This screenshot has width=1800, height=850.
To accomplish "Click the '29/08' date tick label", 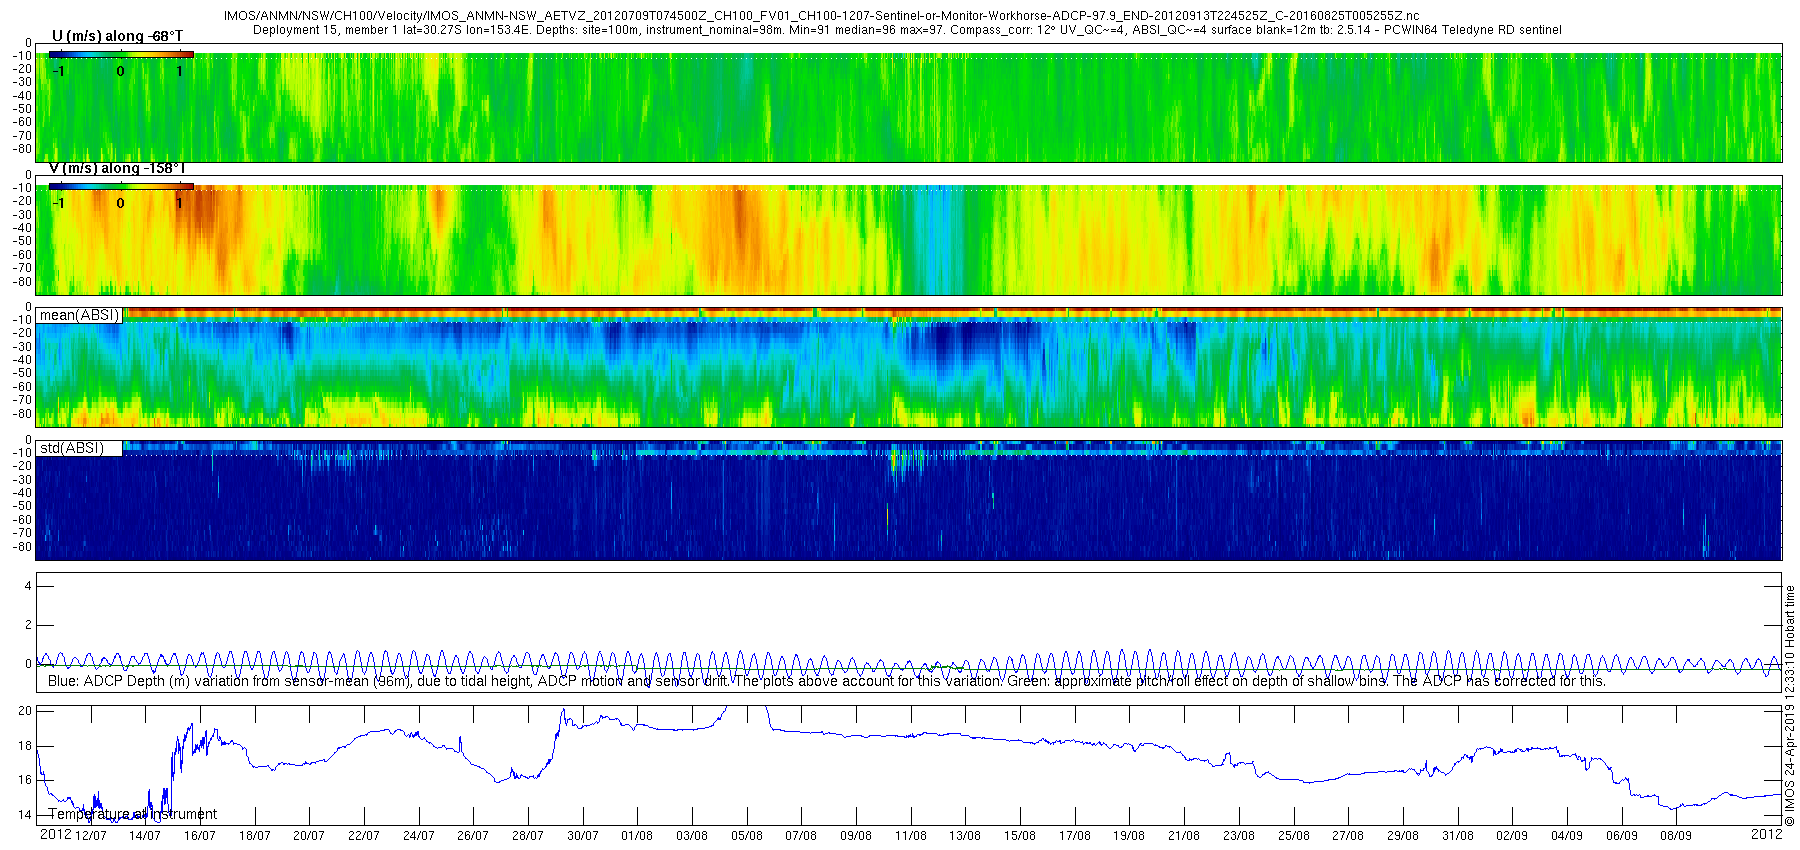I will pos(1403,836).
